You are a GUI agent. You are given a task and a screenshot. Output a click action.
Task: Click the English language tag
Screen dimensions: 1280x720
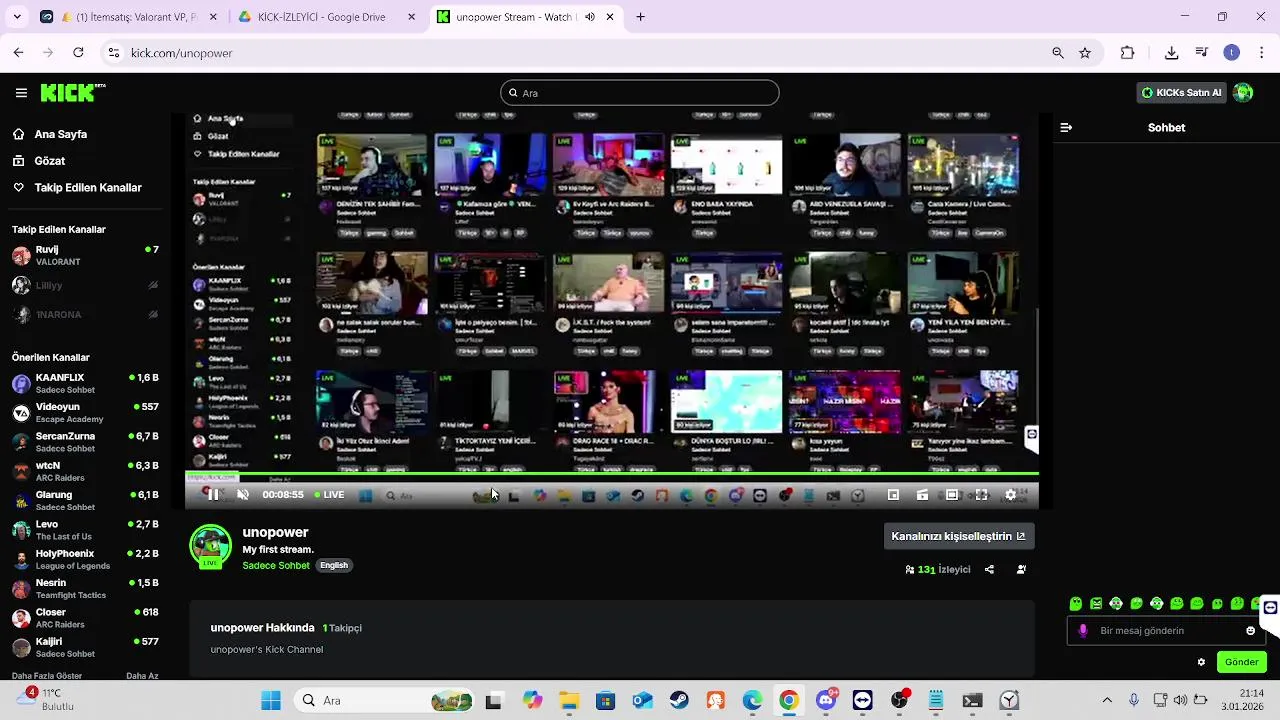(334, 565)
